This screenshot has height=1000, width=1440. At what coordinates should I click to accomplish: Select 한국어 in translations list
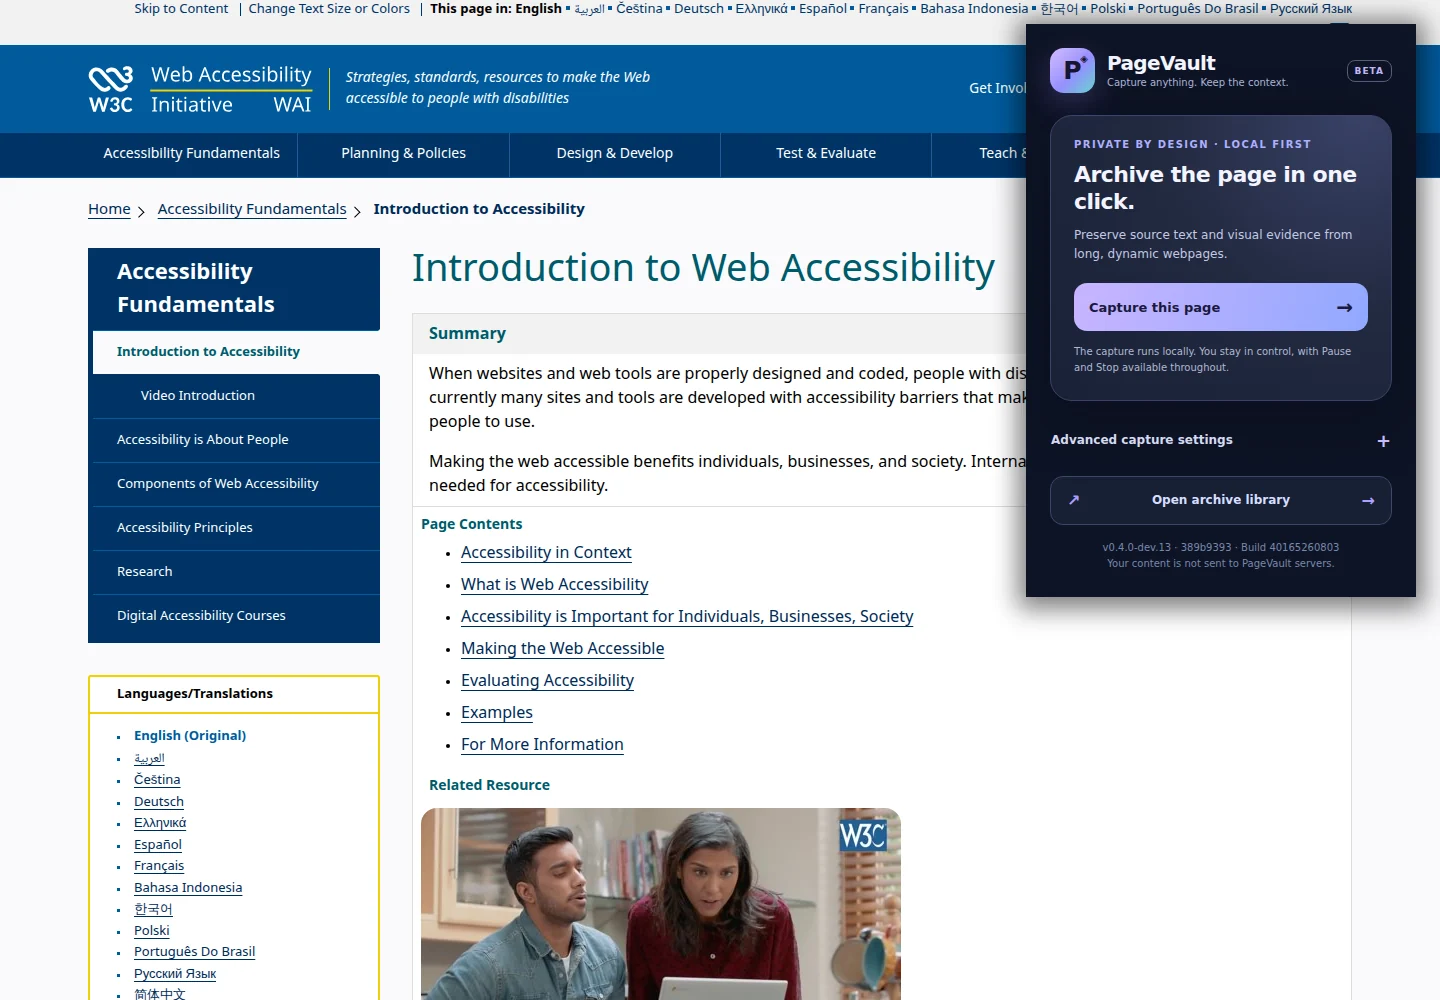pyautogui.click(x=153, y=909)
